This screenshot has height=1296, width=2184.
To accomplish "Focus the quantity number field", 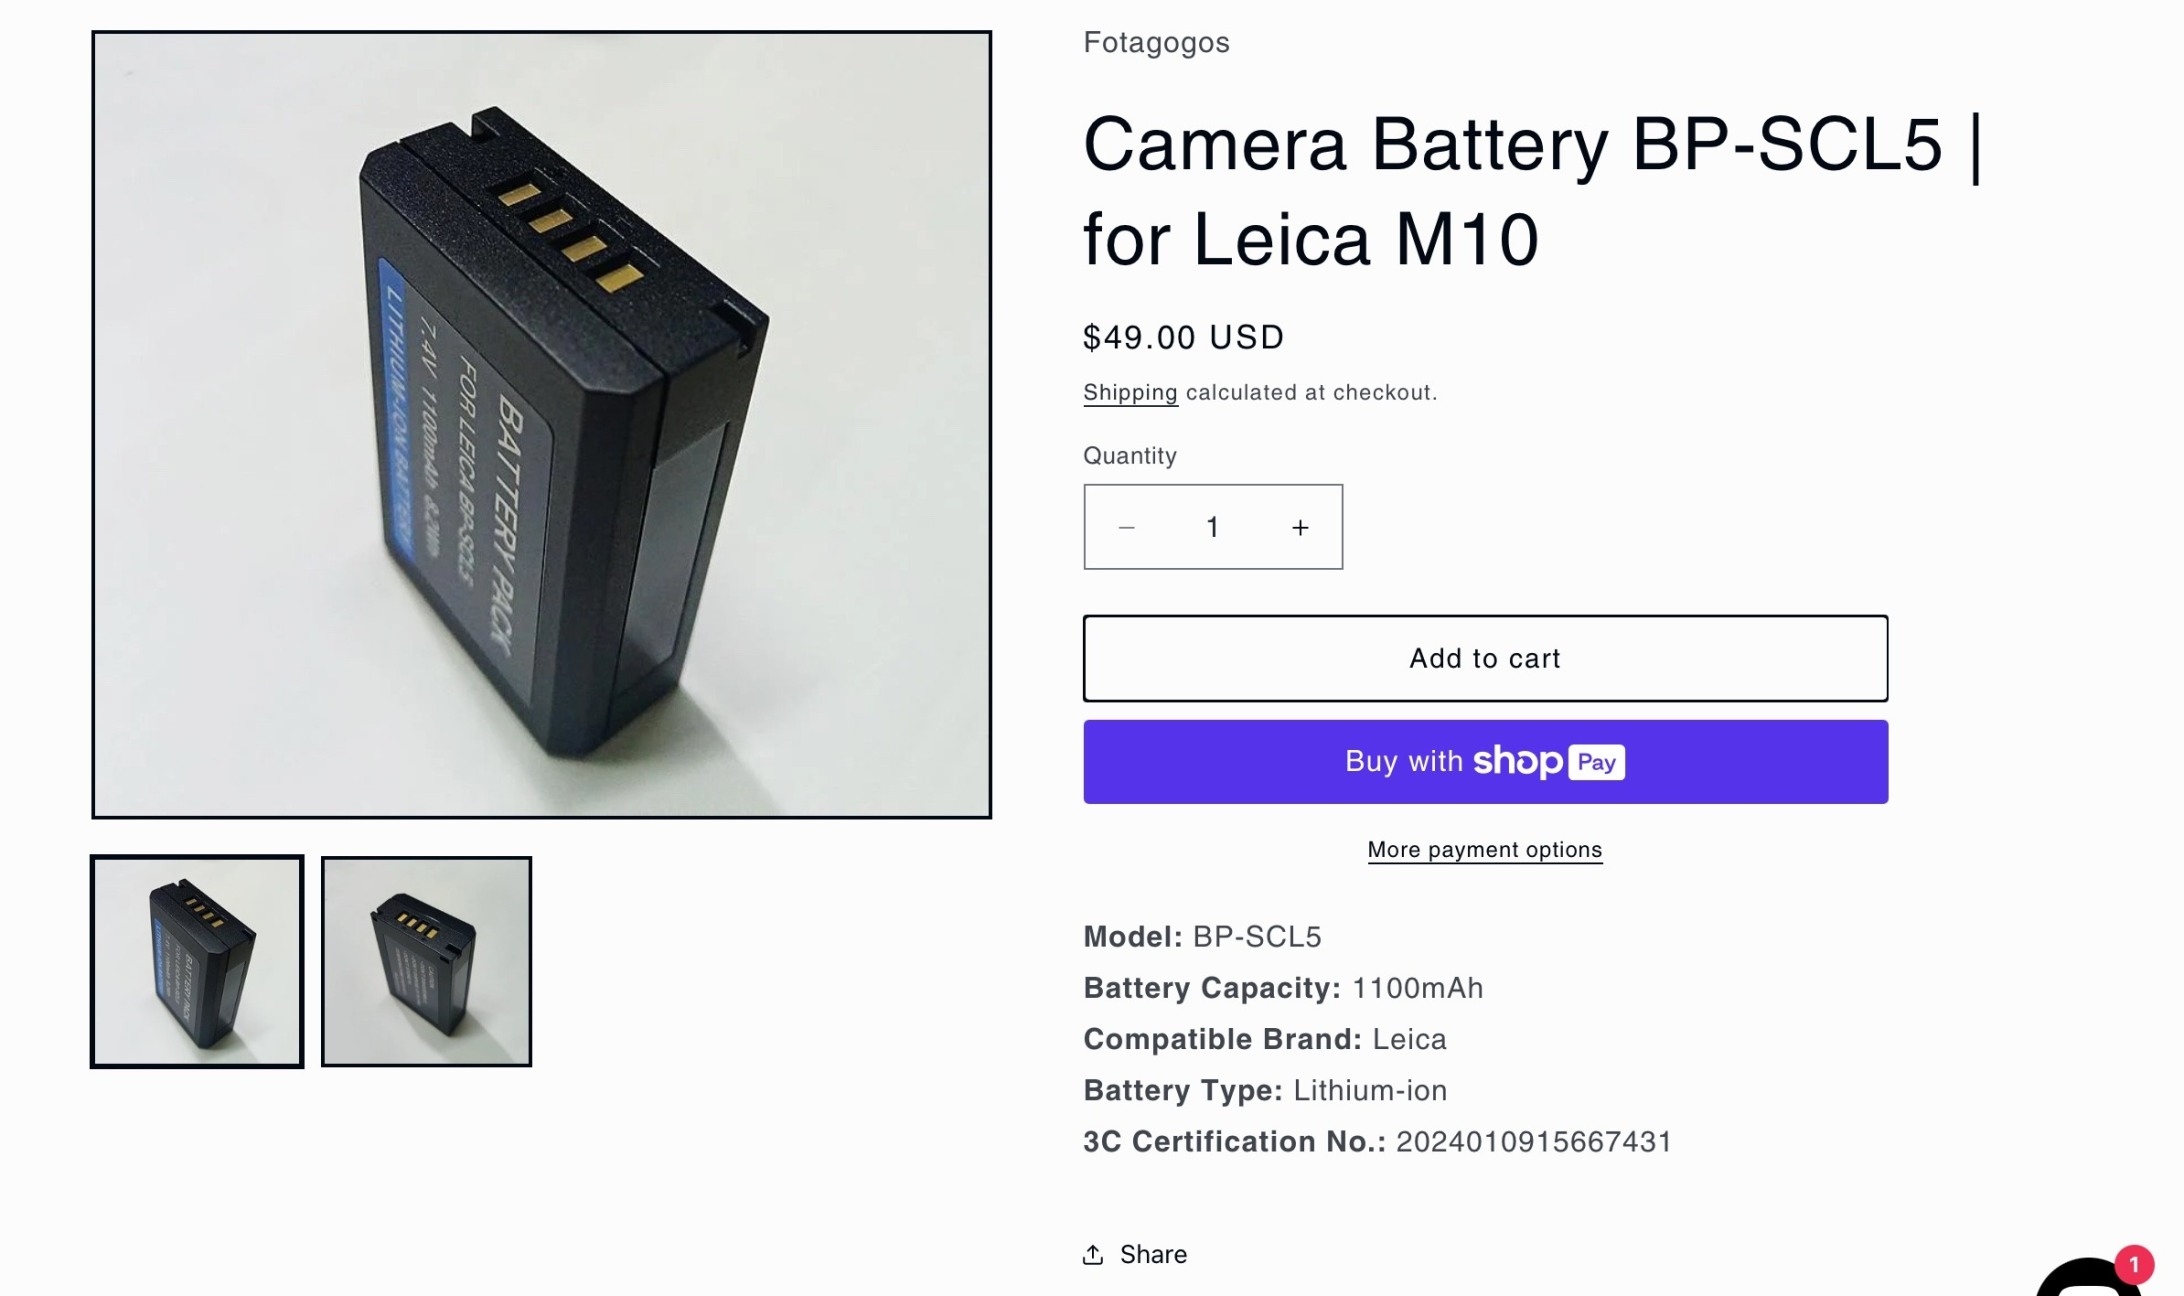I will (1212, 527).
